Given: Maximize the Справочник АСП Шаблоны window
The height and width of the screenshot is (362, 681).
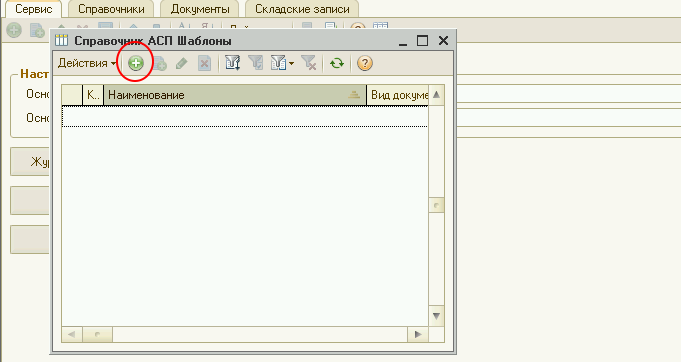Looking at the screenshot, I should [422, 41].
